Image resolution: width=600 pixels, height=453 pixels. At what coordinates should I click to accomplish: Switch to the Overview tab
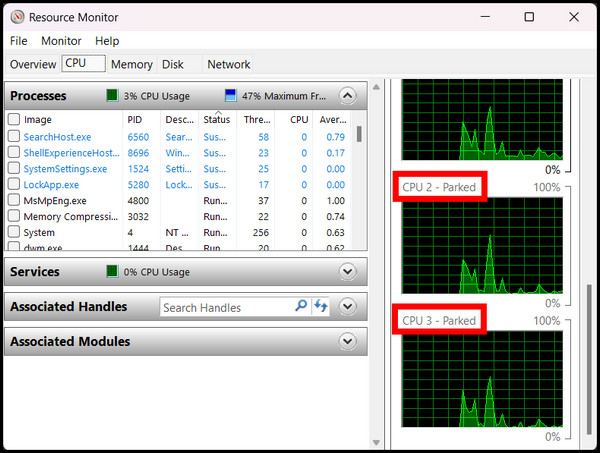click(x=33, y=64)
